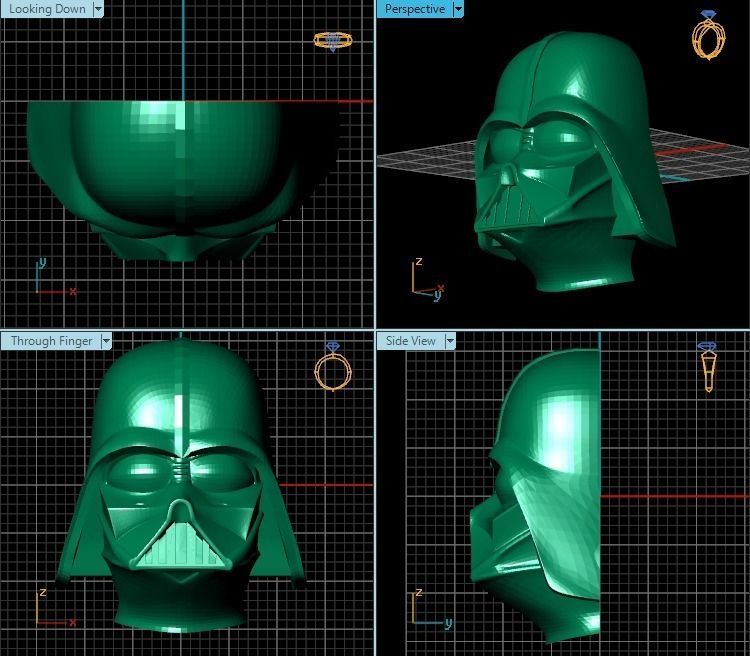Select the helmet profile in Side View
Viewport: 750px width, 656px height.
coord(535,496)
